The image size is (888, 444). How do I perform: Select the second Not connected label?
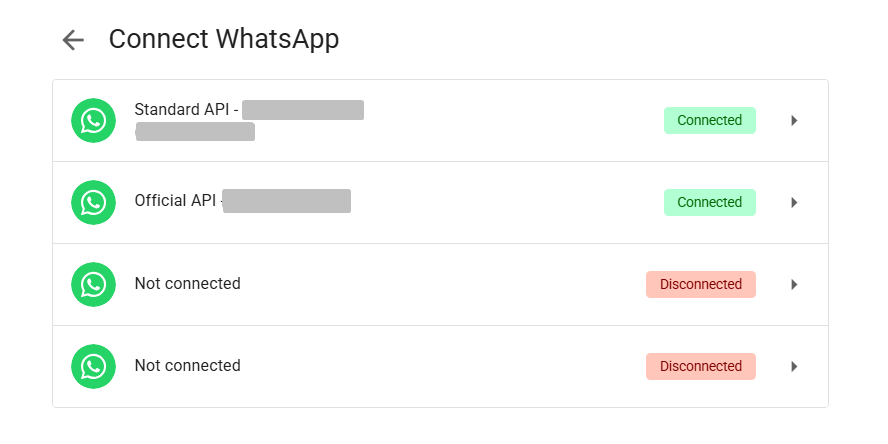click(187, 366)
